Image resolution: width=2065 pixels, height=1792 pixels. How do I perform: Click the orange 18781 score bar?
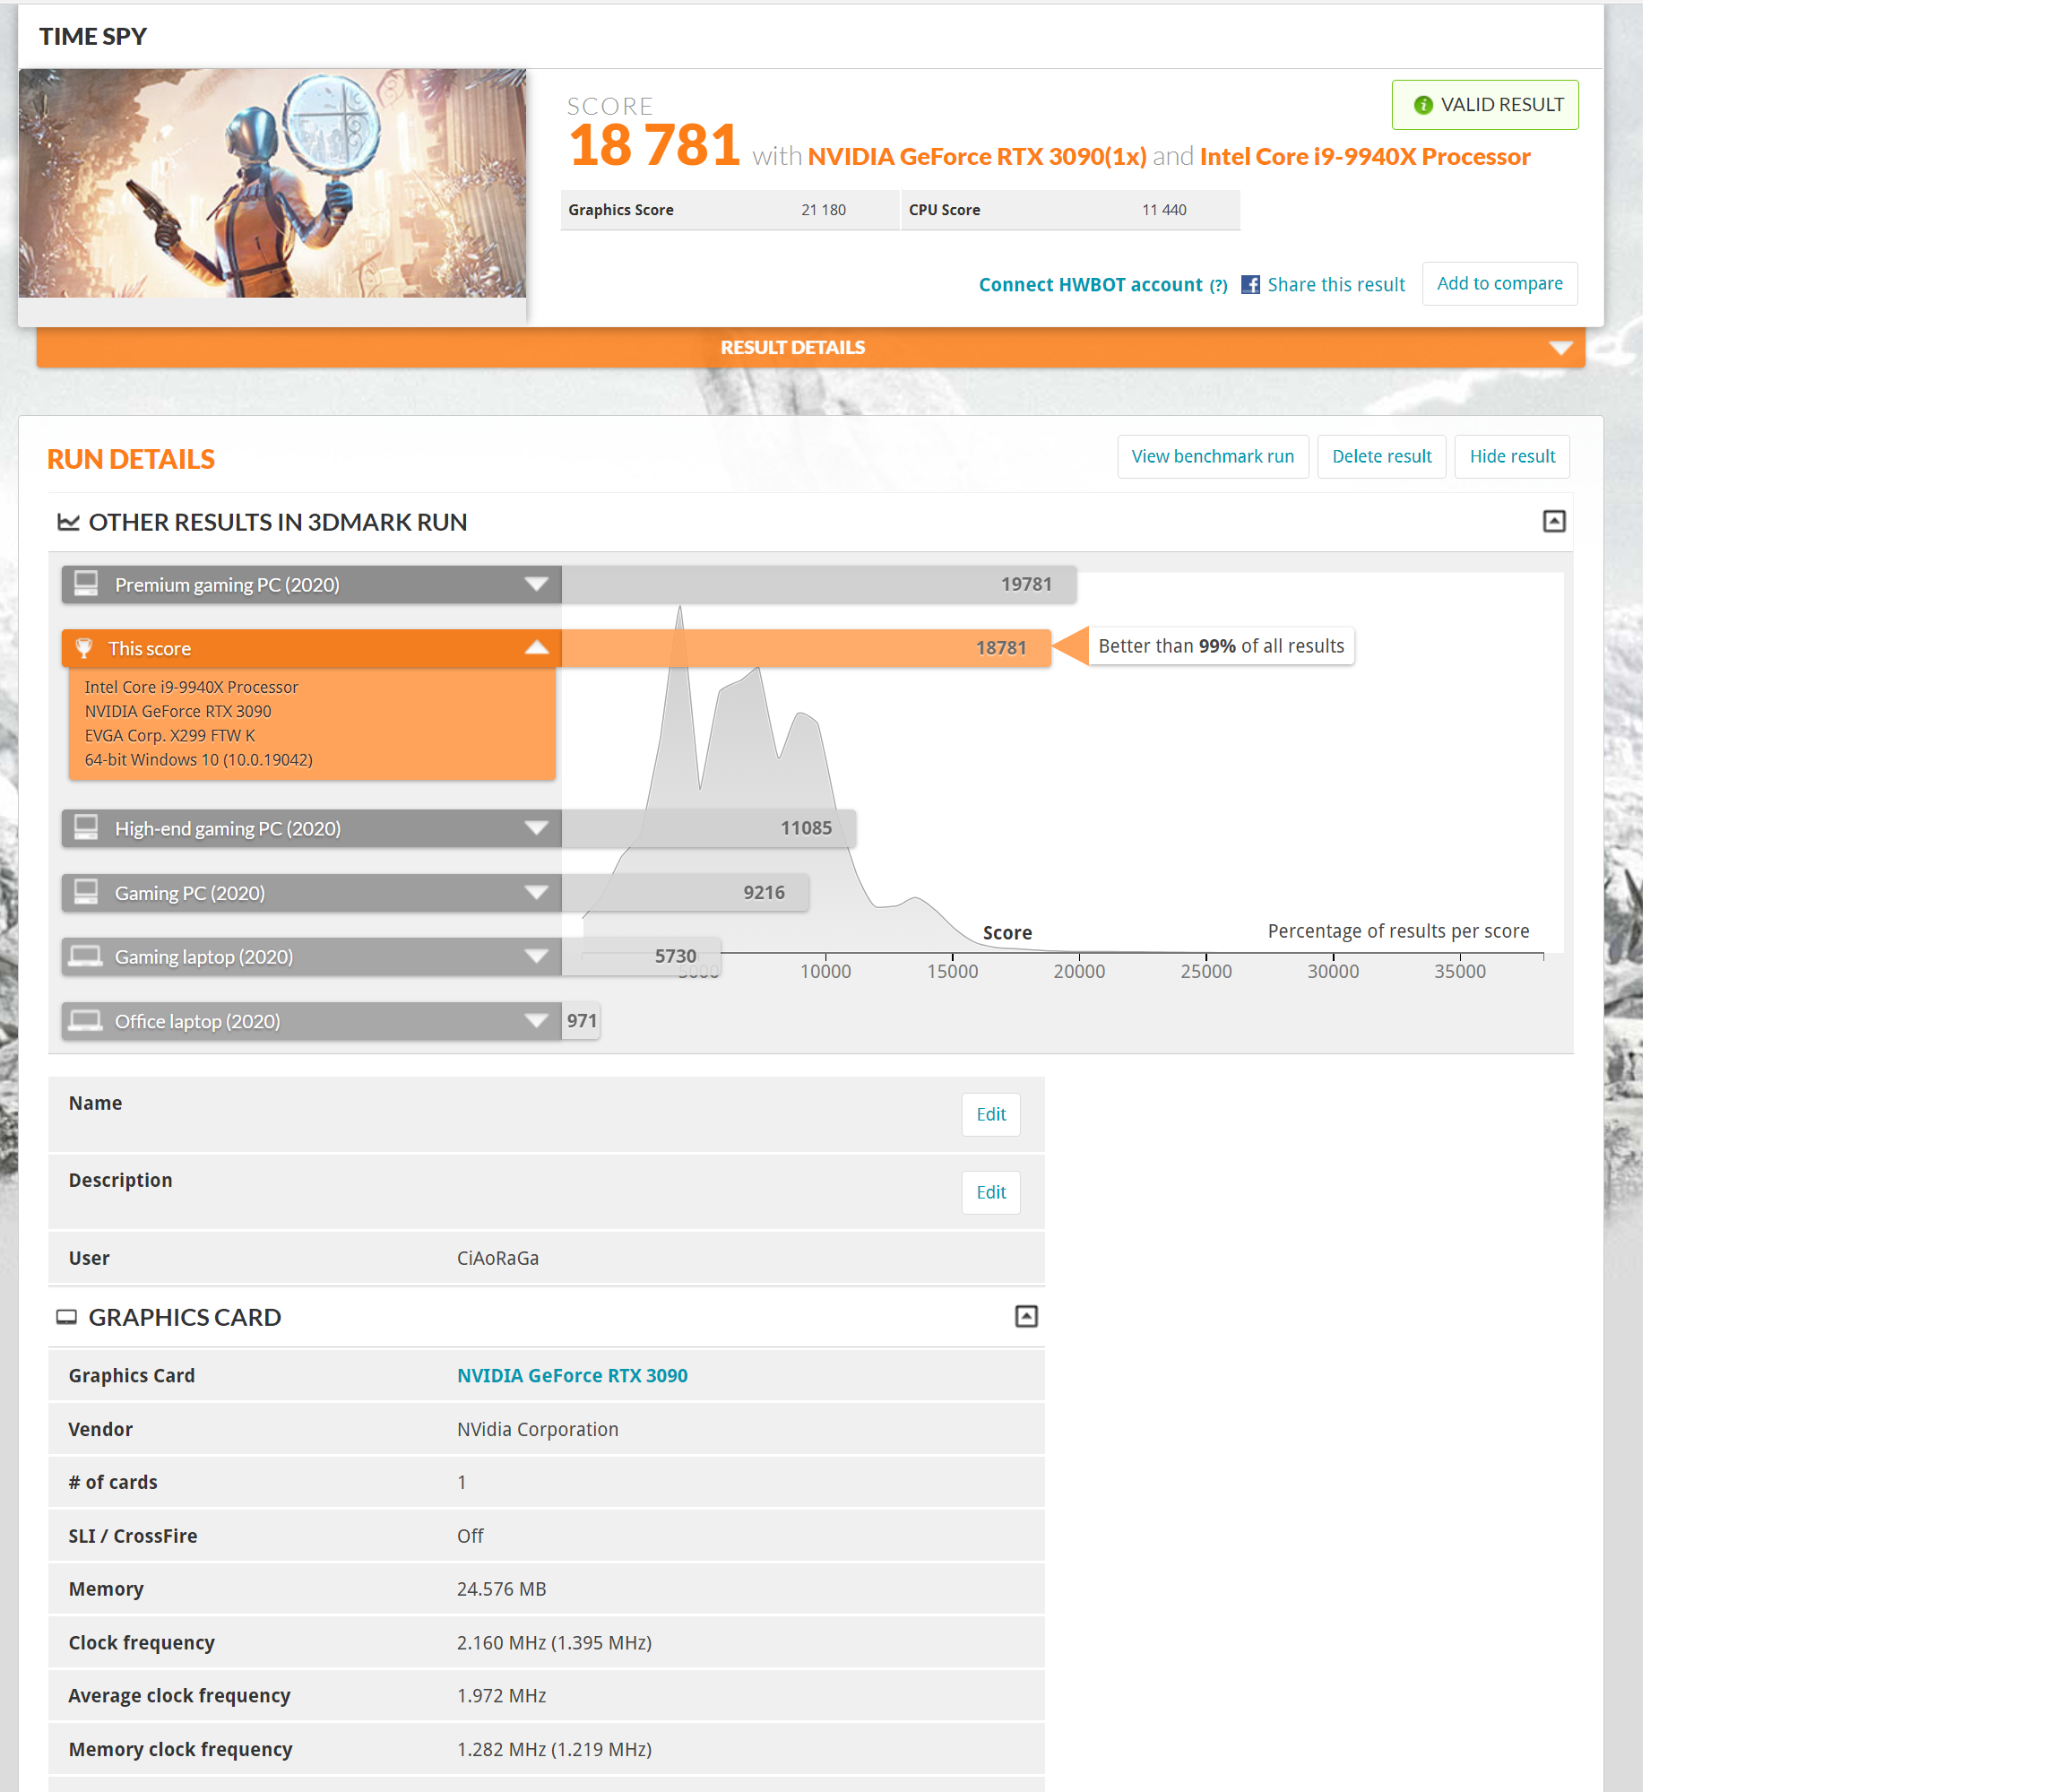[x=805, y=648]
